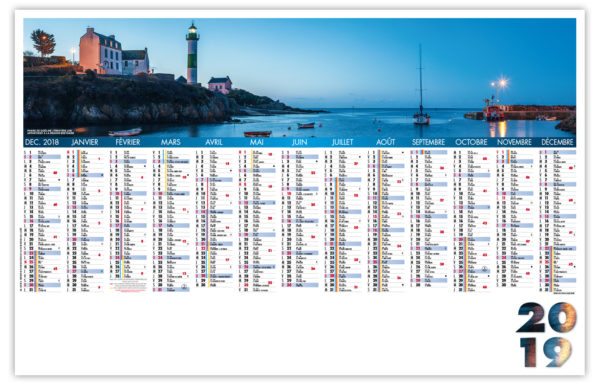Select the AOÛT month header
Viewport: 600px width, 385px height.
(x=385, y=142)
